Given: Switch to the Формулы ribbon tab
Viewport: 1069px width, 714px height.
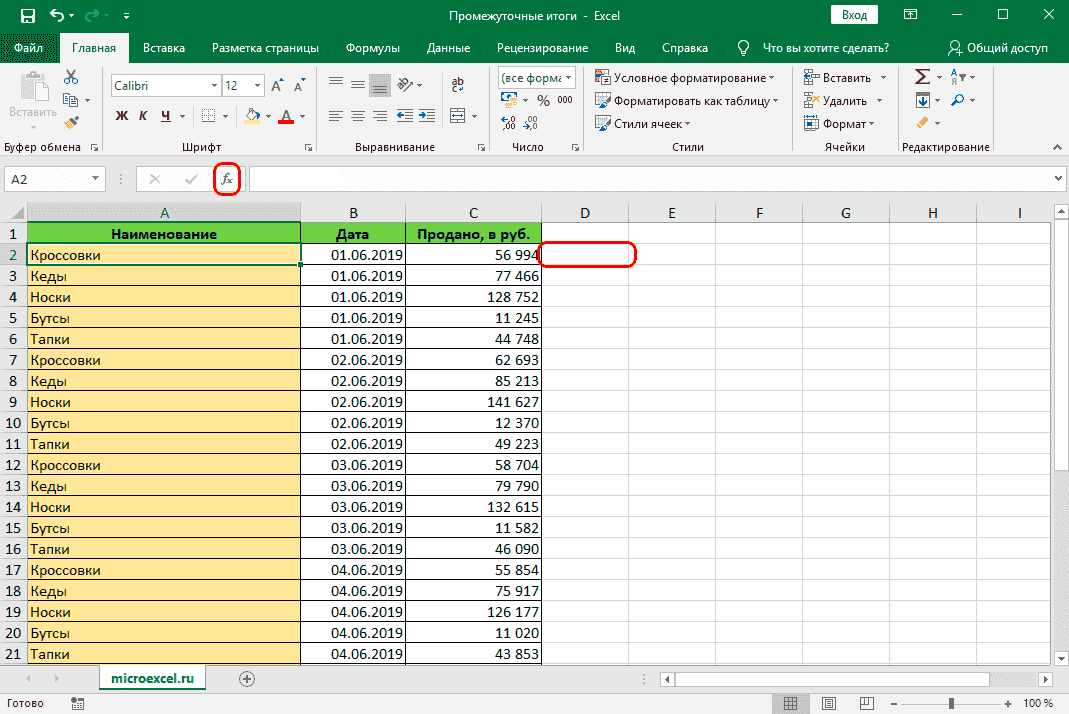Looking at the screenshot, I should point(372,48).
